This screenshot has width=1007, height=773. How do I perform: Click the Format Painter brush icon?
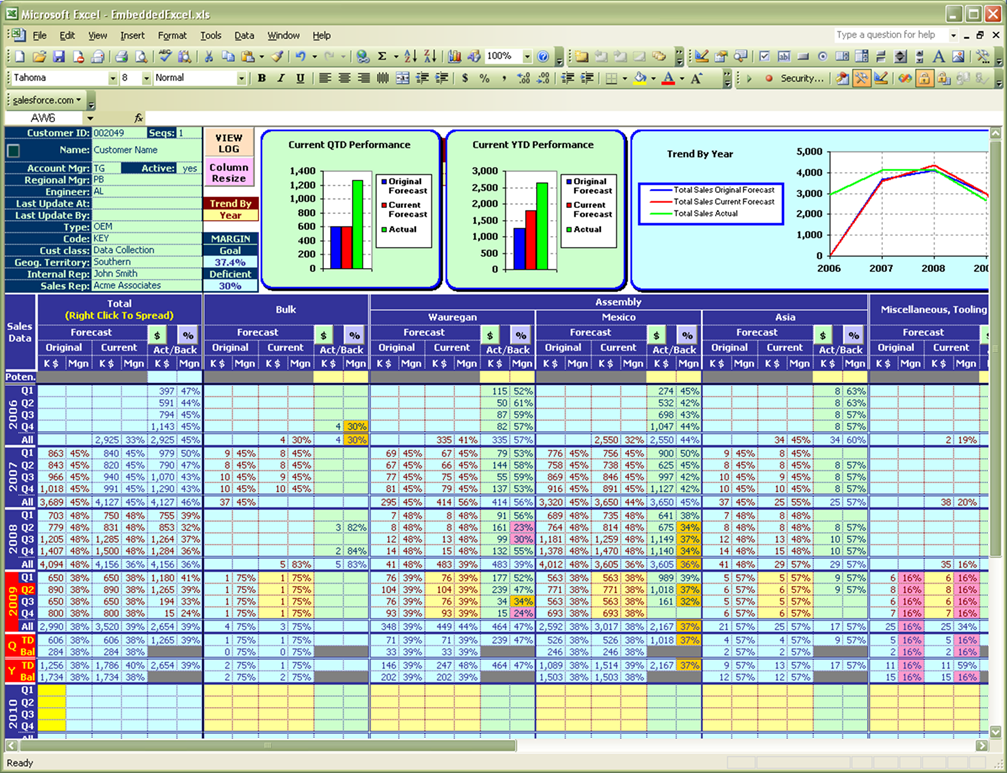point(277,56)
